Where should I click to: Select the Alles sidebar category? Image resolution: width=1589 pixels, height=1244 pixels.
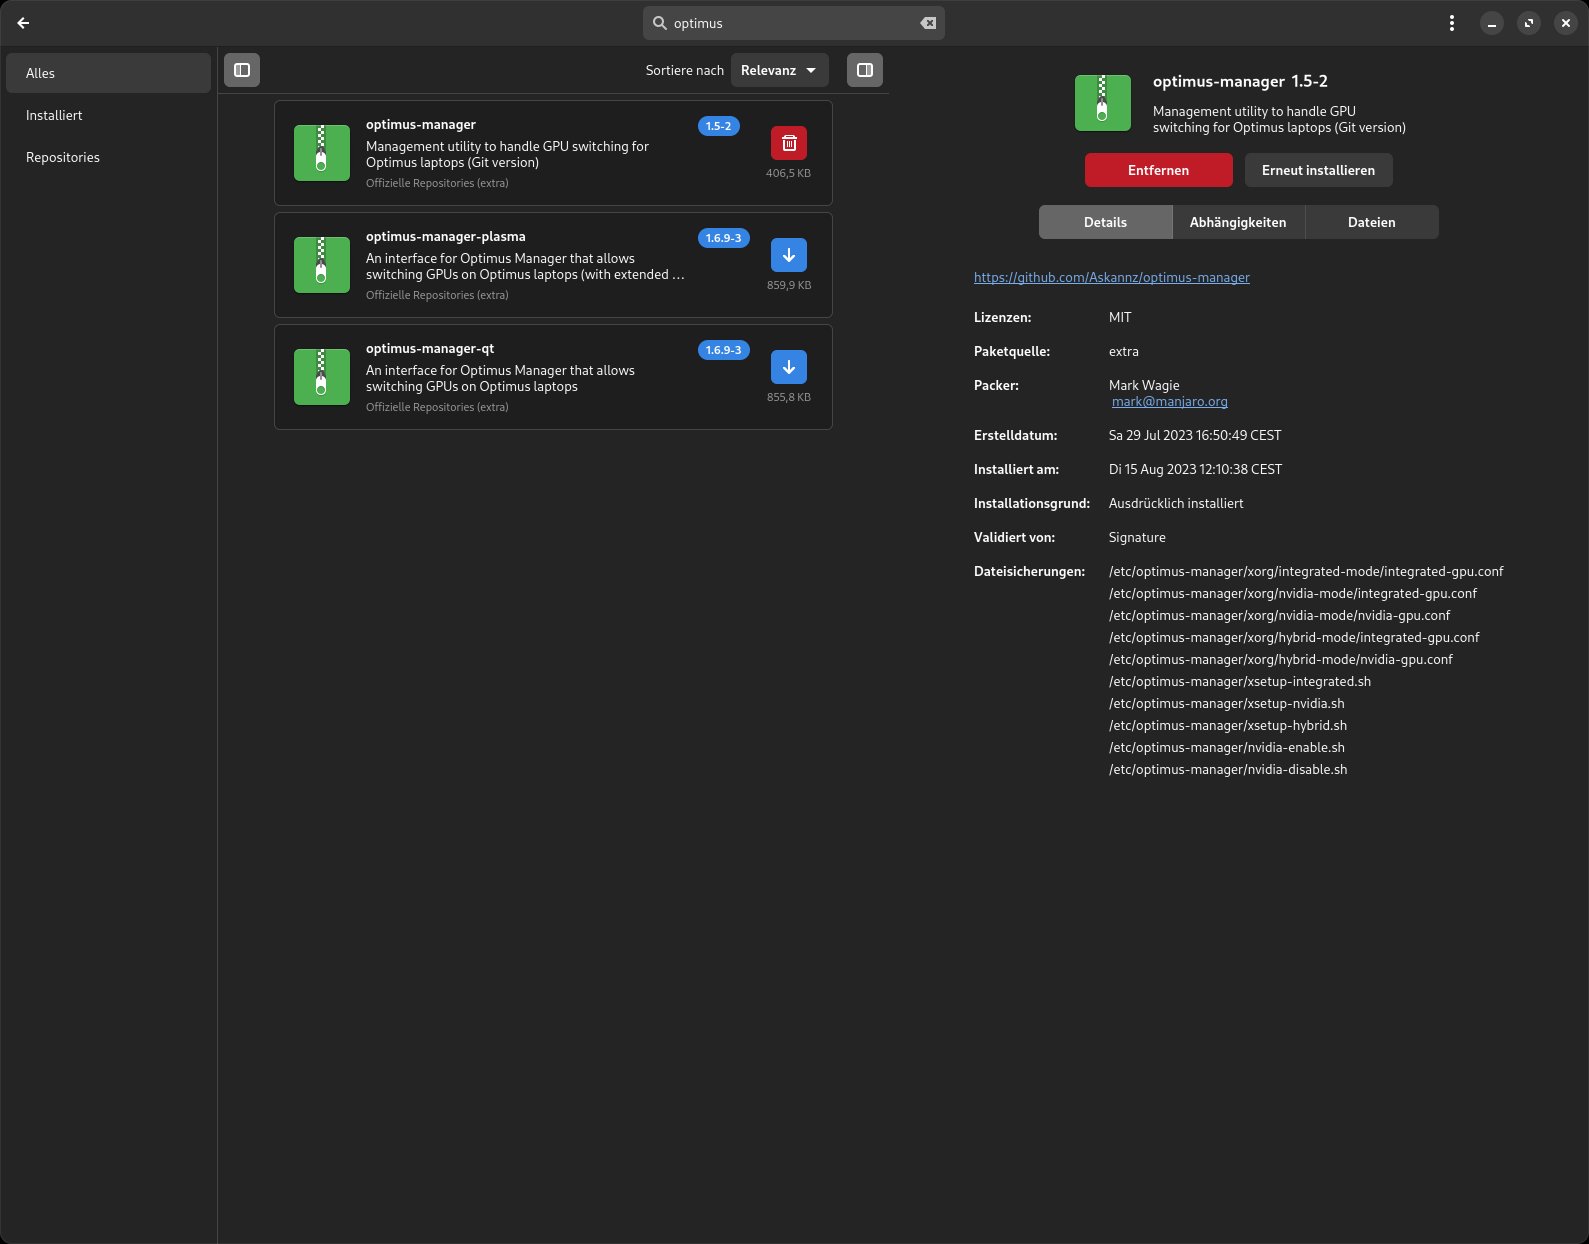108,73
